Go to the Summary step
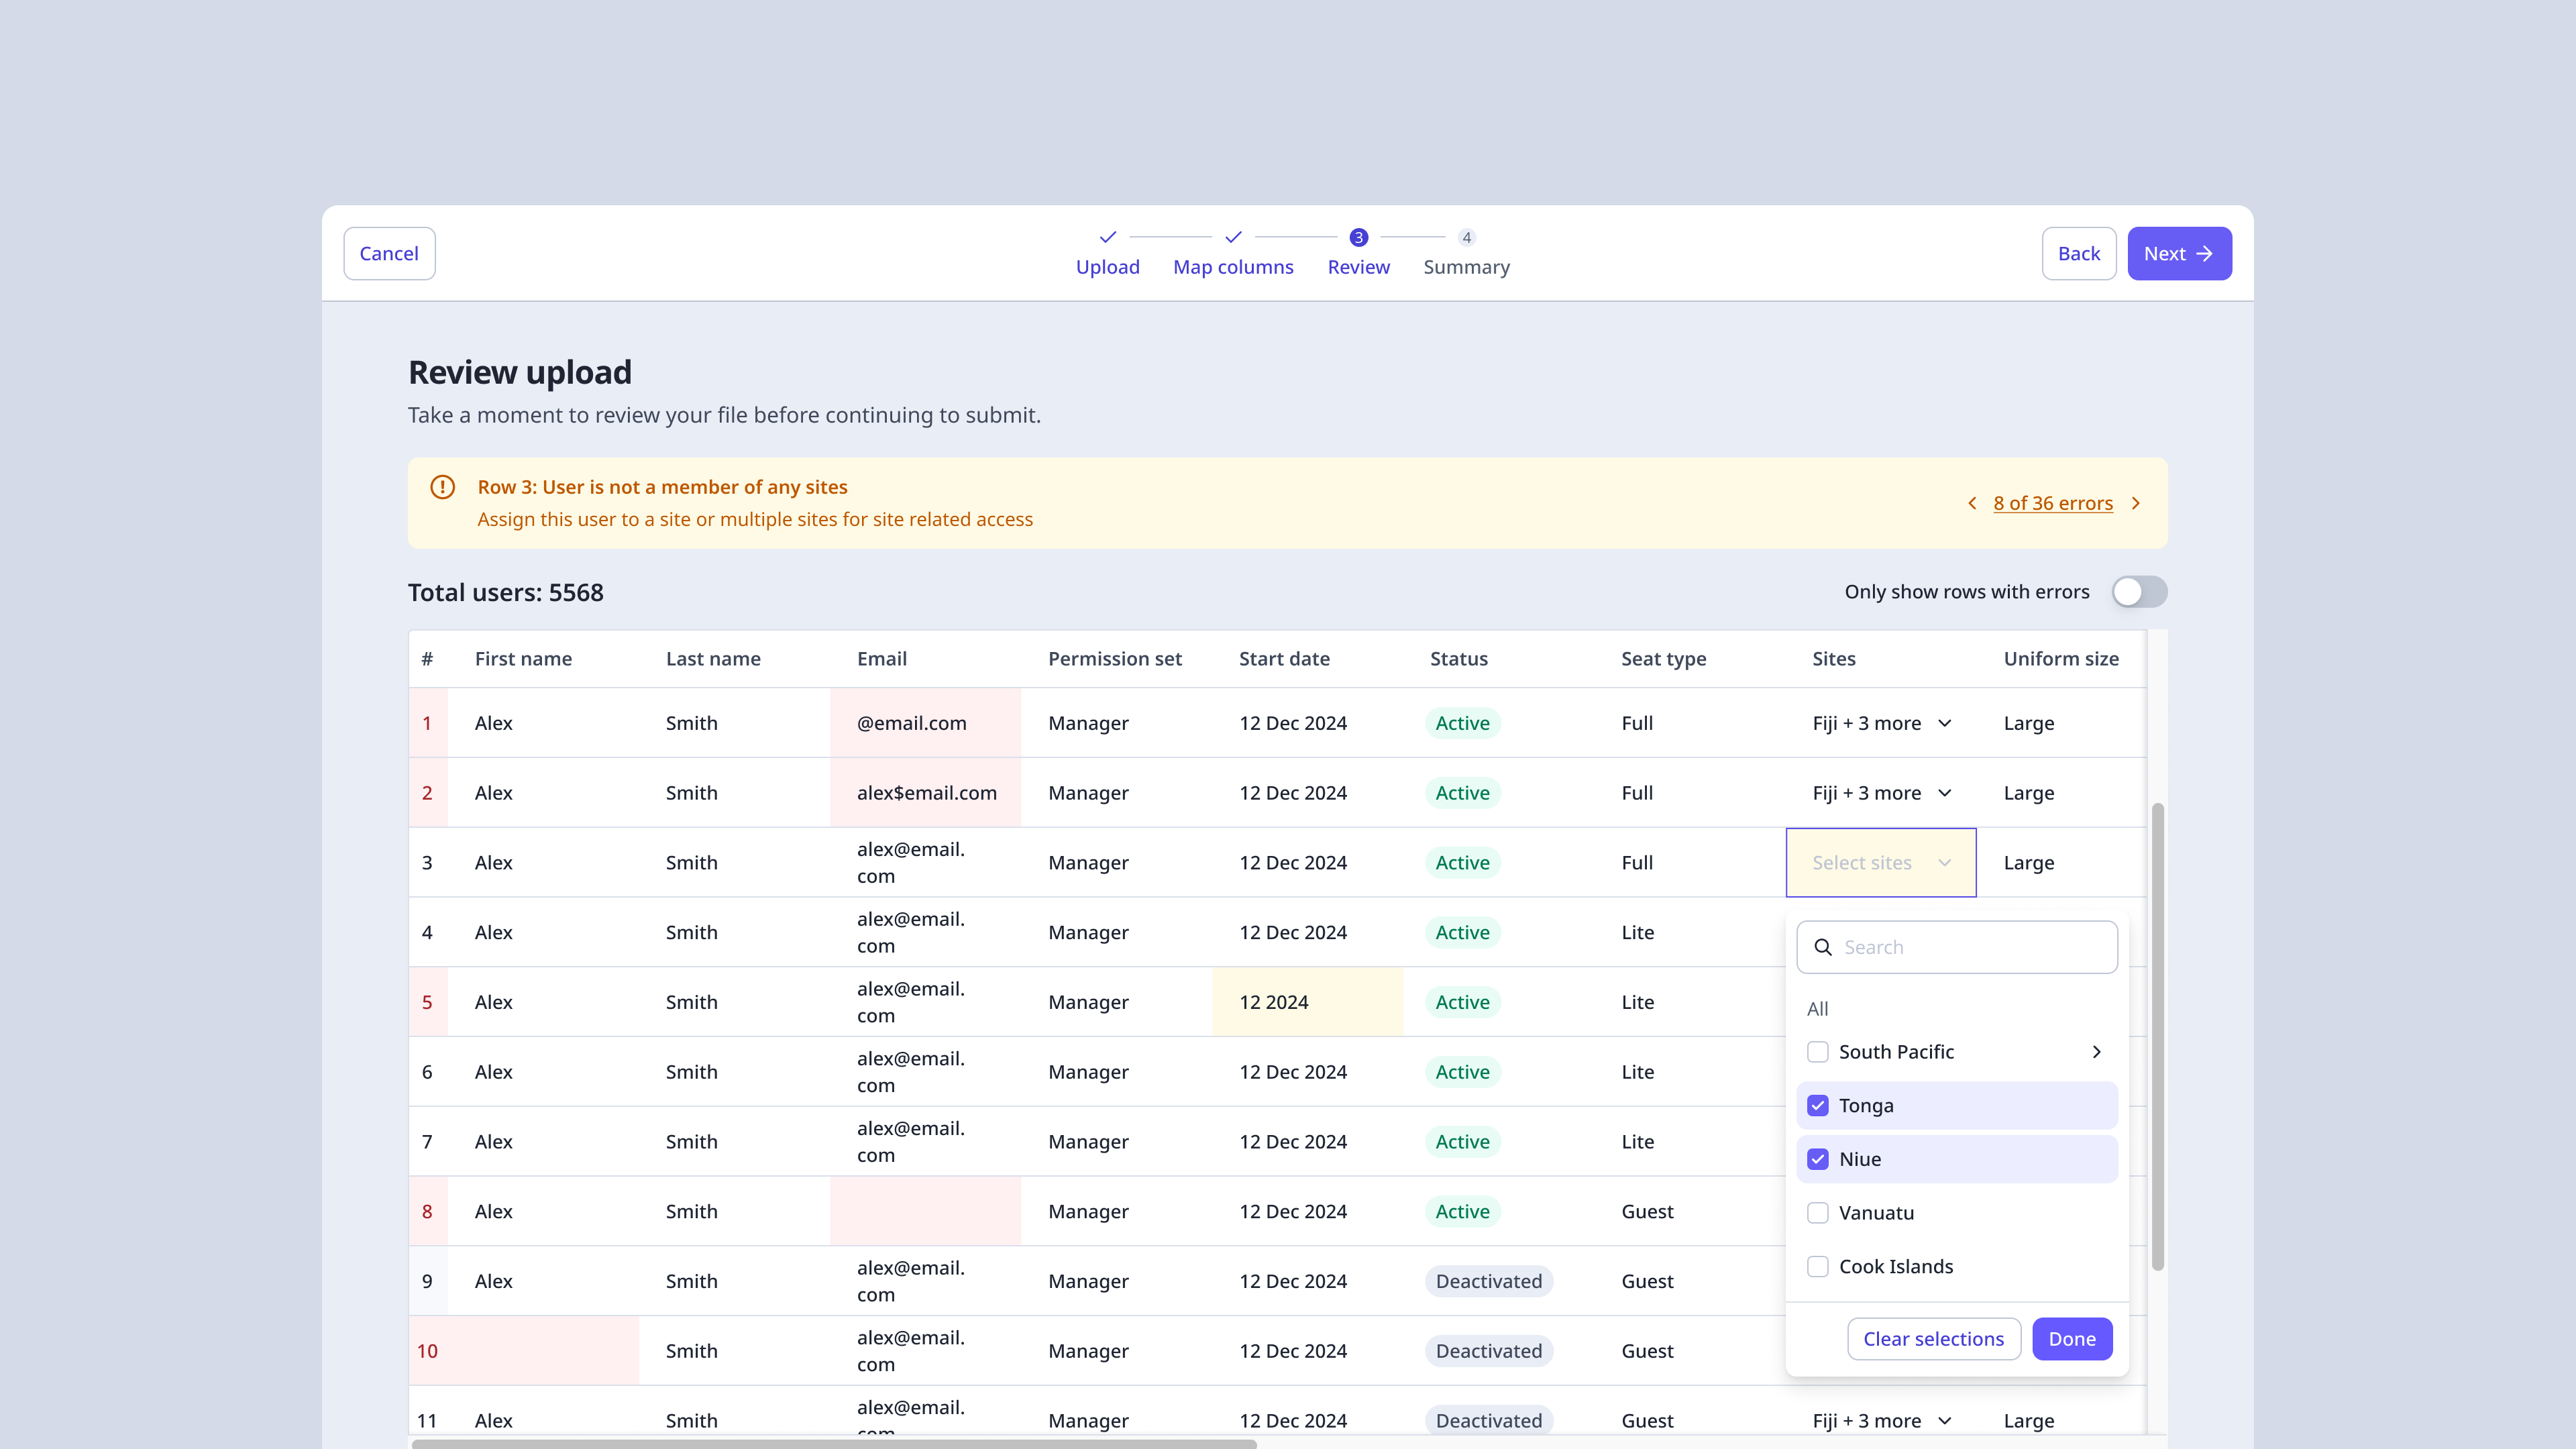The image size is (2576, 1449). [x=1466, y=267]
